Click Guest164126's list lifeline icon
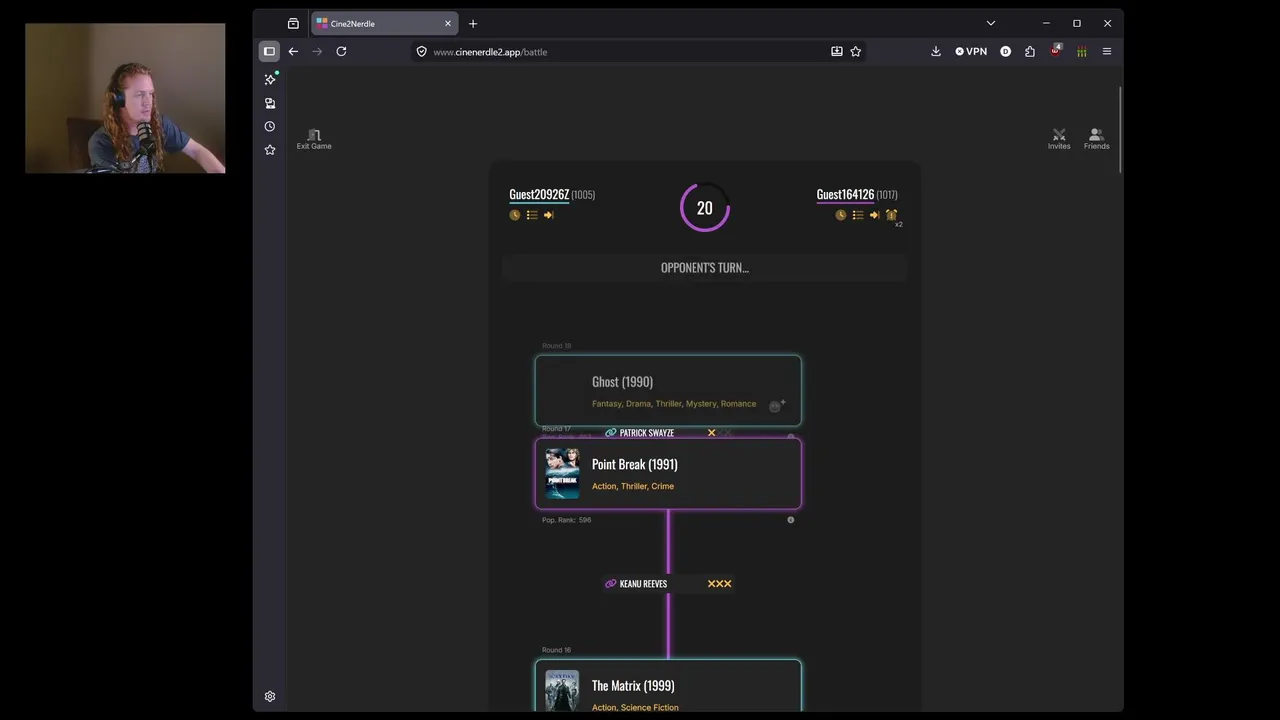 [x=858, y=215]
